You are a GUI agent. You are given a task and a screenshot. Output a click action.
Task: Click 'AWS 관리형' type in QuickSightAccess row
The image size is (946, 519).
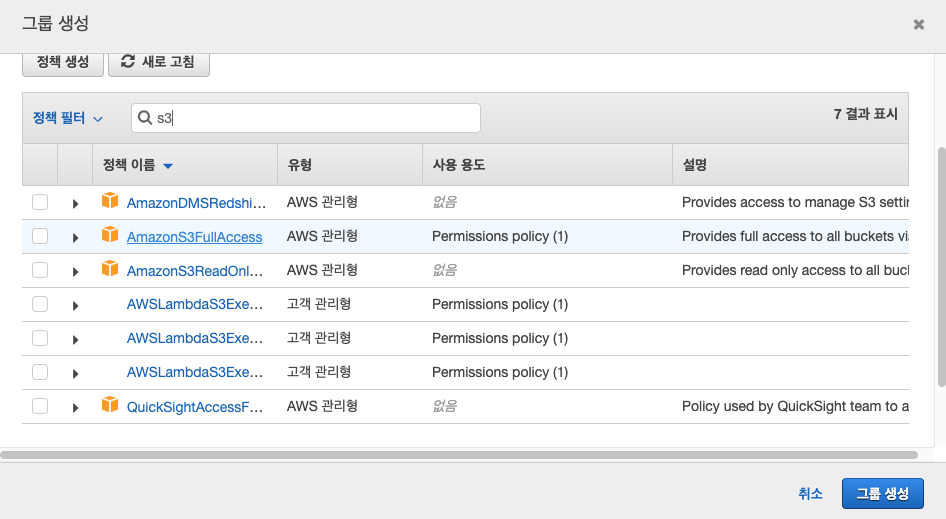(322, 406)
